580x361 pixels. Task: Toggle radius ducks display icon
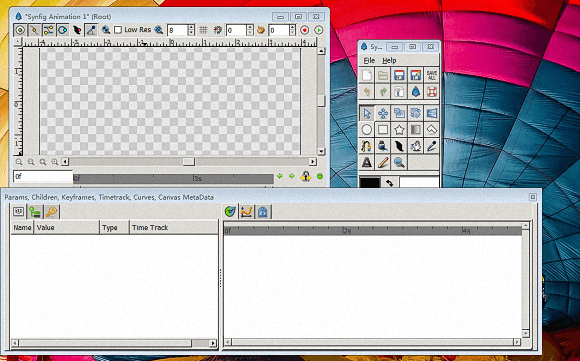[x=63, y=30]
